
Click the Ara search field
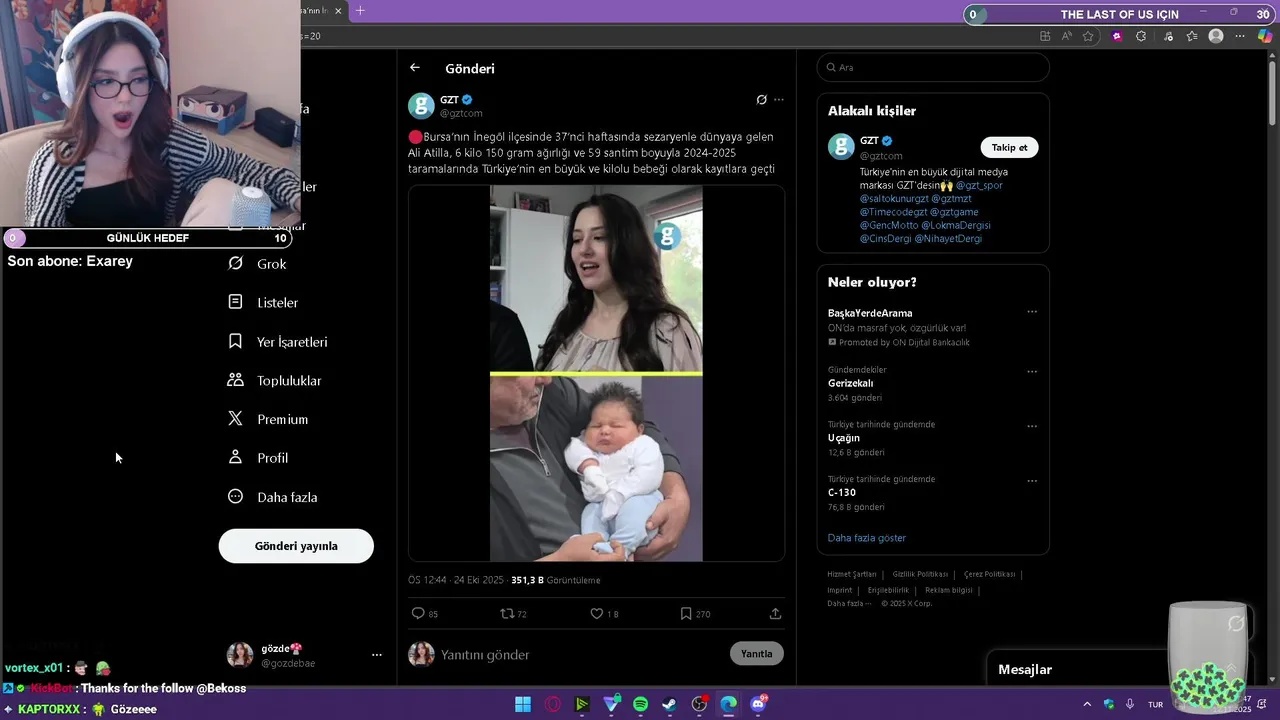coord(933,67)
